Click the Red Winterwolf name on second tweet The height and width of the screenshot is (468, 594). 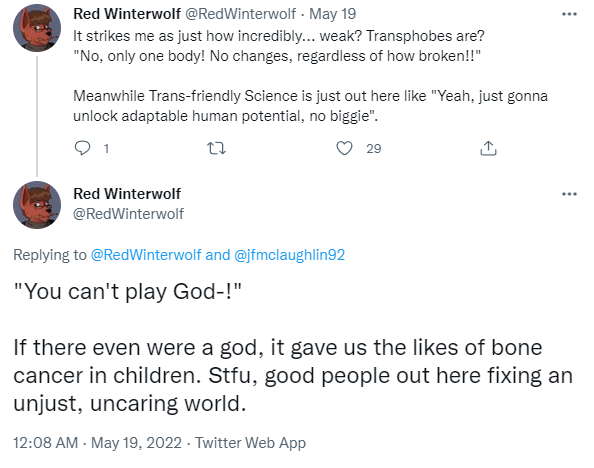[127, 194]
